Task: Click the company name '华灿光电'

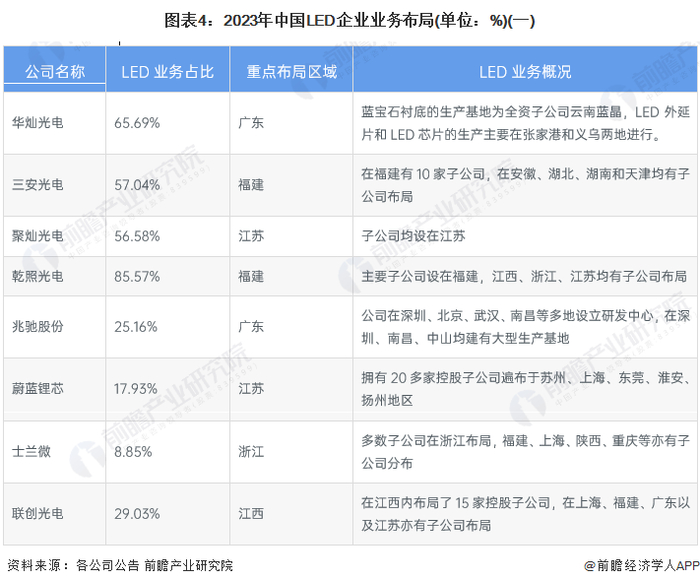Action: click(x=38, y=123)
